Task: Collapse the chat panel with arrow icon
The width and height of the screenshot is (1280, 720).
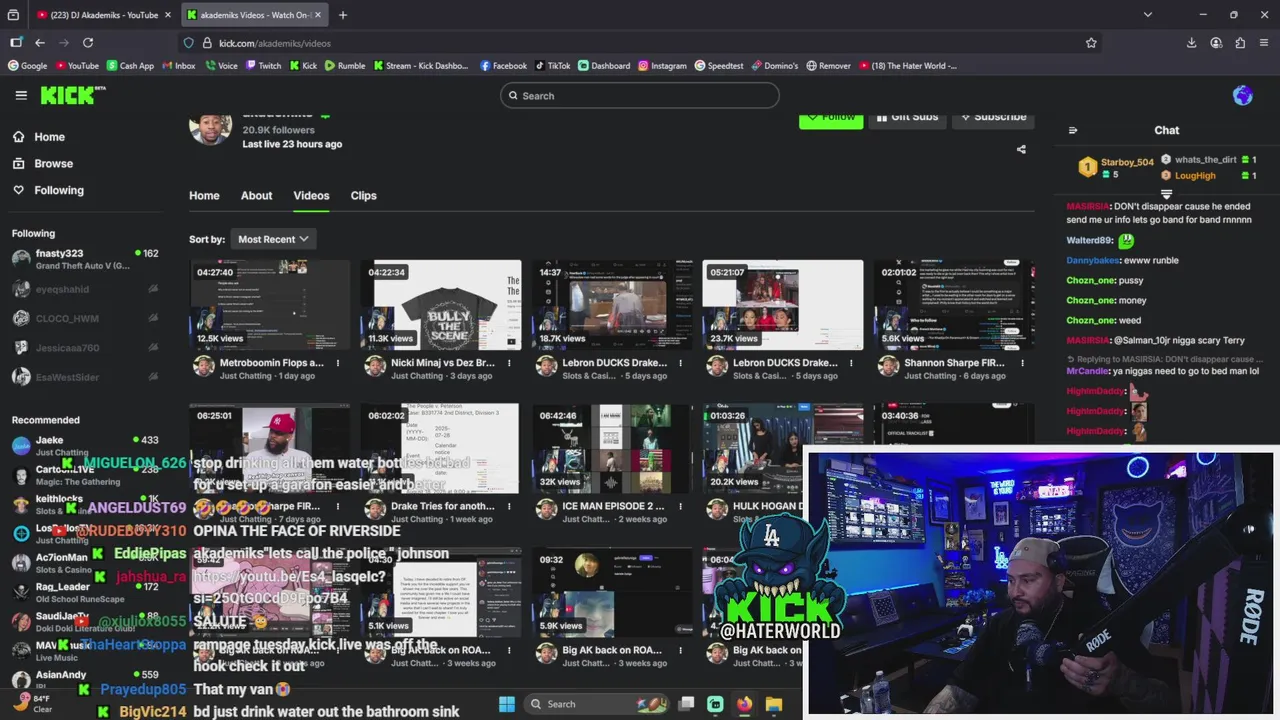Action: coord(1073,130)
